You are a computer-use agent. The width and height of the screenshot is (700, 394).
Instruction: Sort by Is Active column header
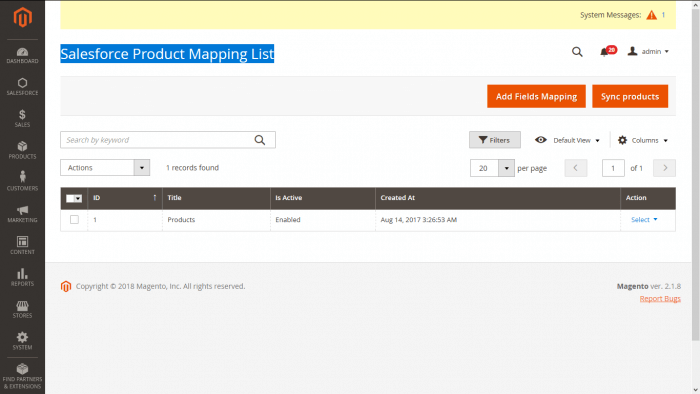click(323, 198)
